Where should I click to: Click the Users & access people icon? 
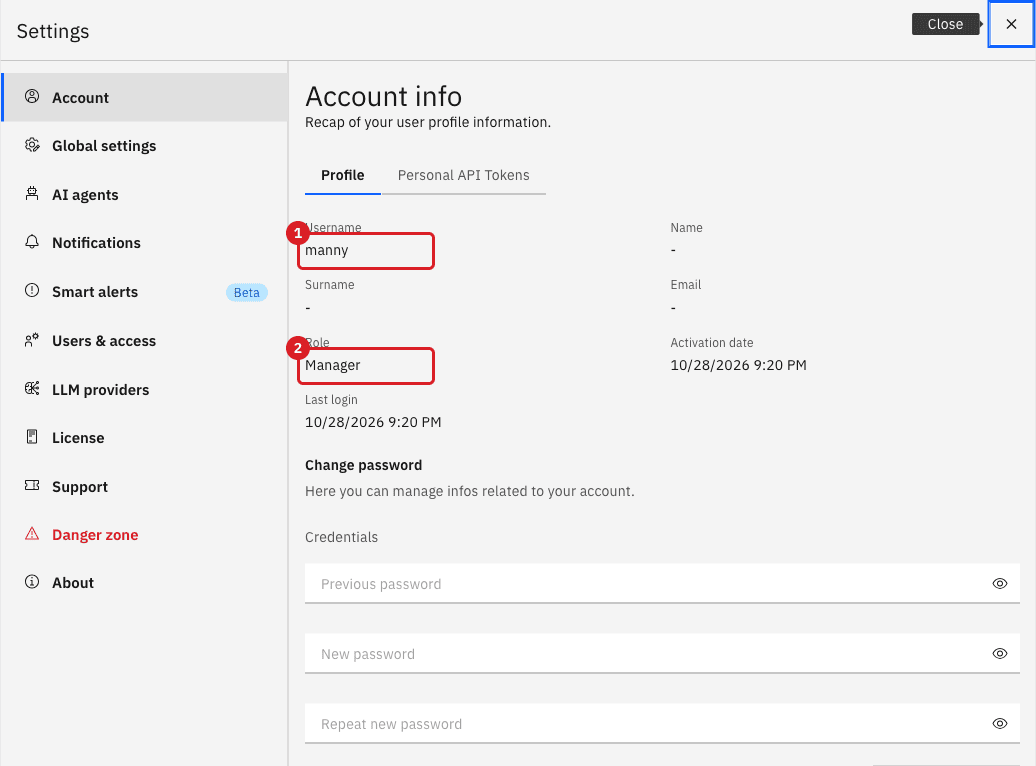click(32, 340)
